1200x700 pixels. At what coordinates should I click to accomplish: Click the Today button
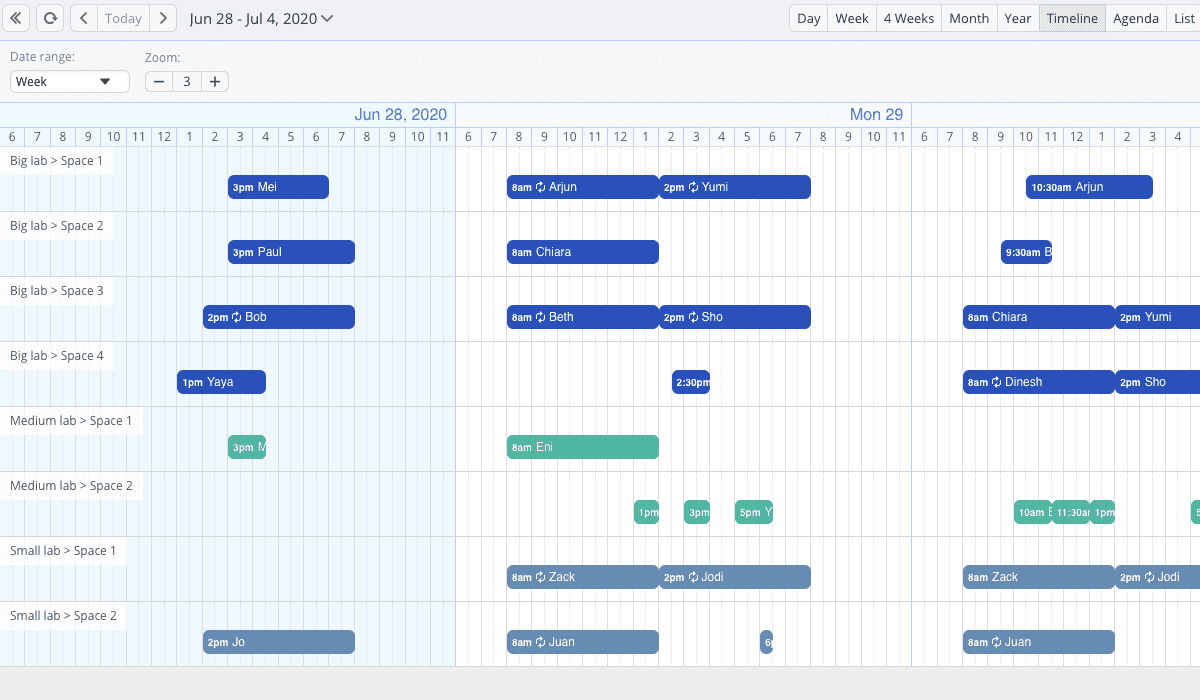coord(123,18)
